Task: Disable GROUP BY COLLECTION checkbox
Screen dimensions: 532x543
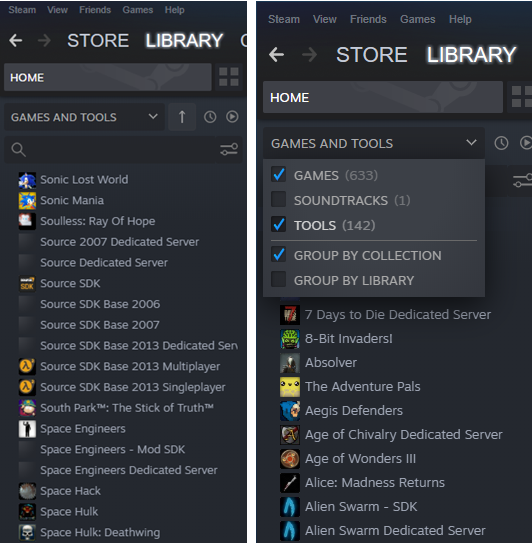Action: pos(278,255)
